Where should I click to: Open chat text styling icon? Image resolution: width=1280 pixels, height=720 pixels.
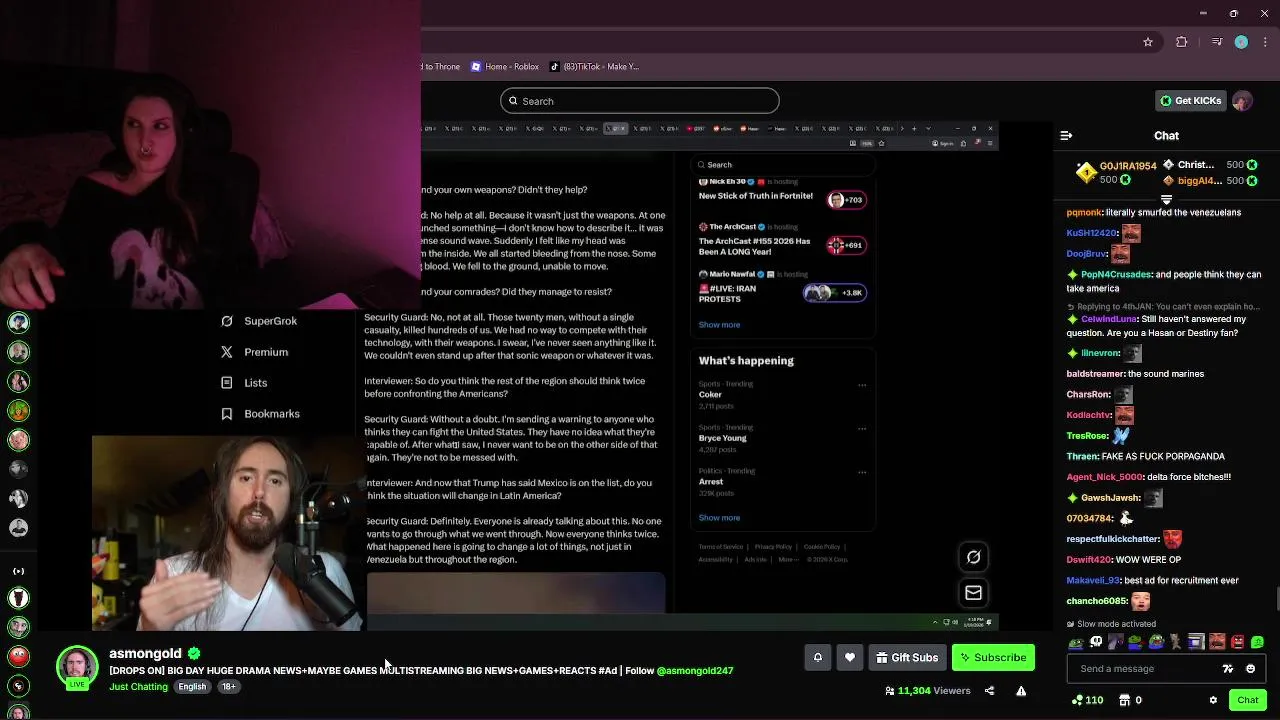pos(1228,669)
